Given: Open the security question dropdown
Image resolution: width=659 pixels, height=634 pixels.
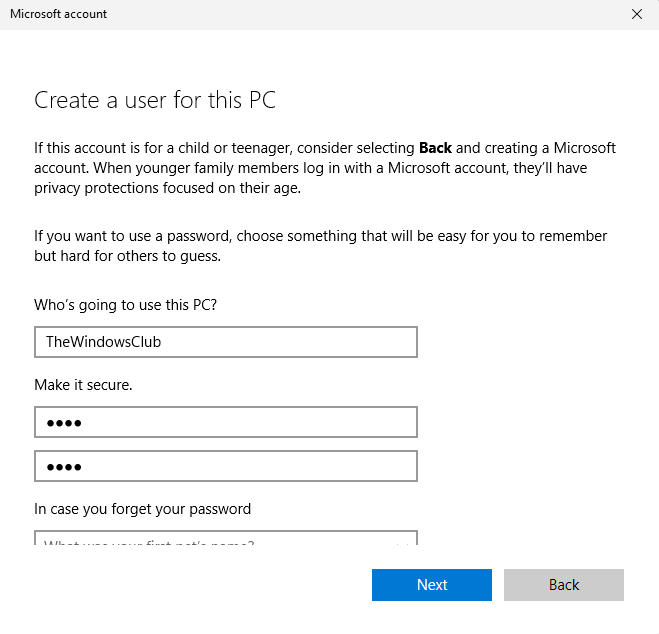Looking at the screenshot, I should (x=225, y=540).
